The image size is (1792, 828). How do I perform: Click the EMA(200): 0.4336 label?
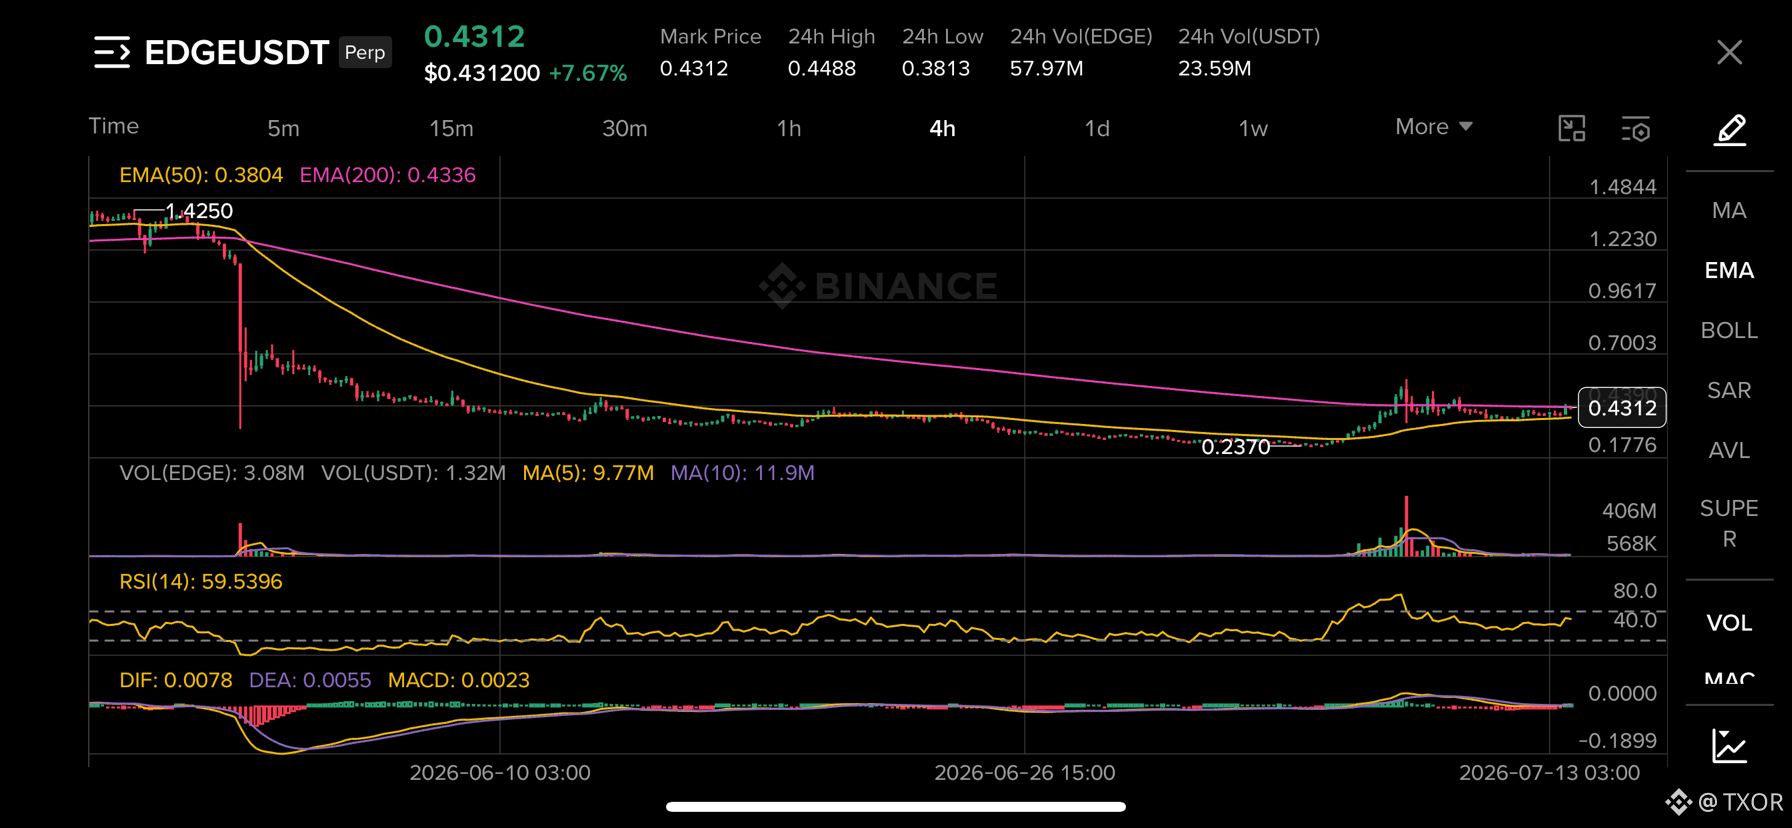[388, 175]
